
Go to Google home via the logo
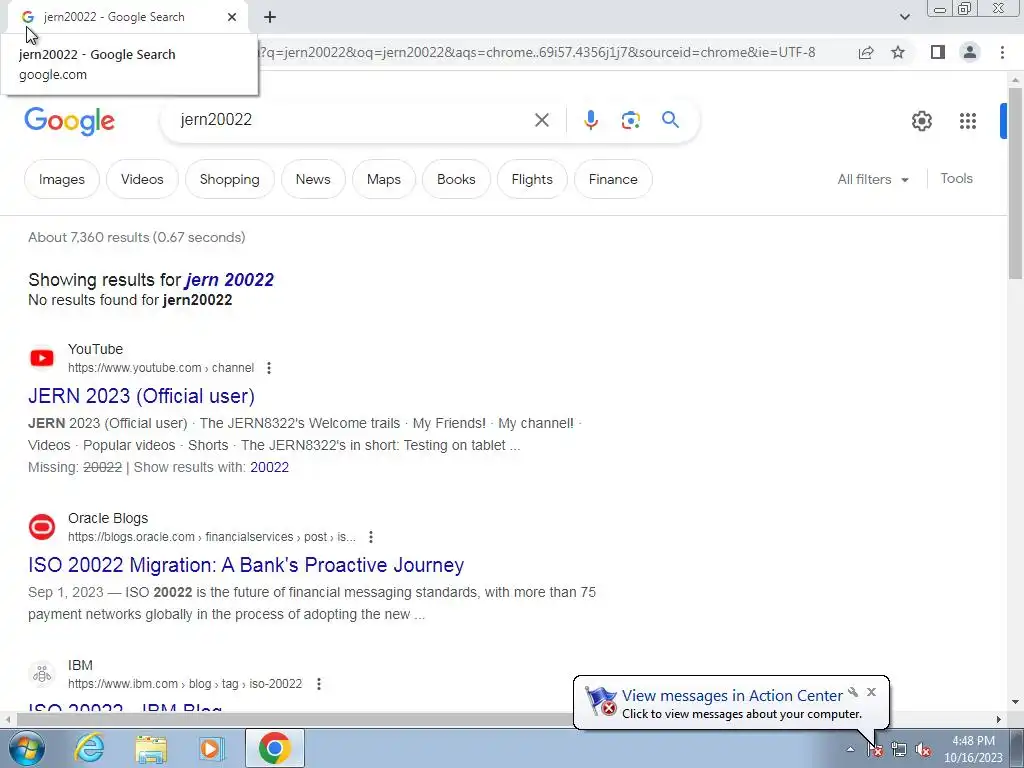pyautogui.click(x=70, y=121)
